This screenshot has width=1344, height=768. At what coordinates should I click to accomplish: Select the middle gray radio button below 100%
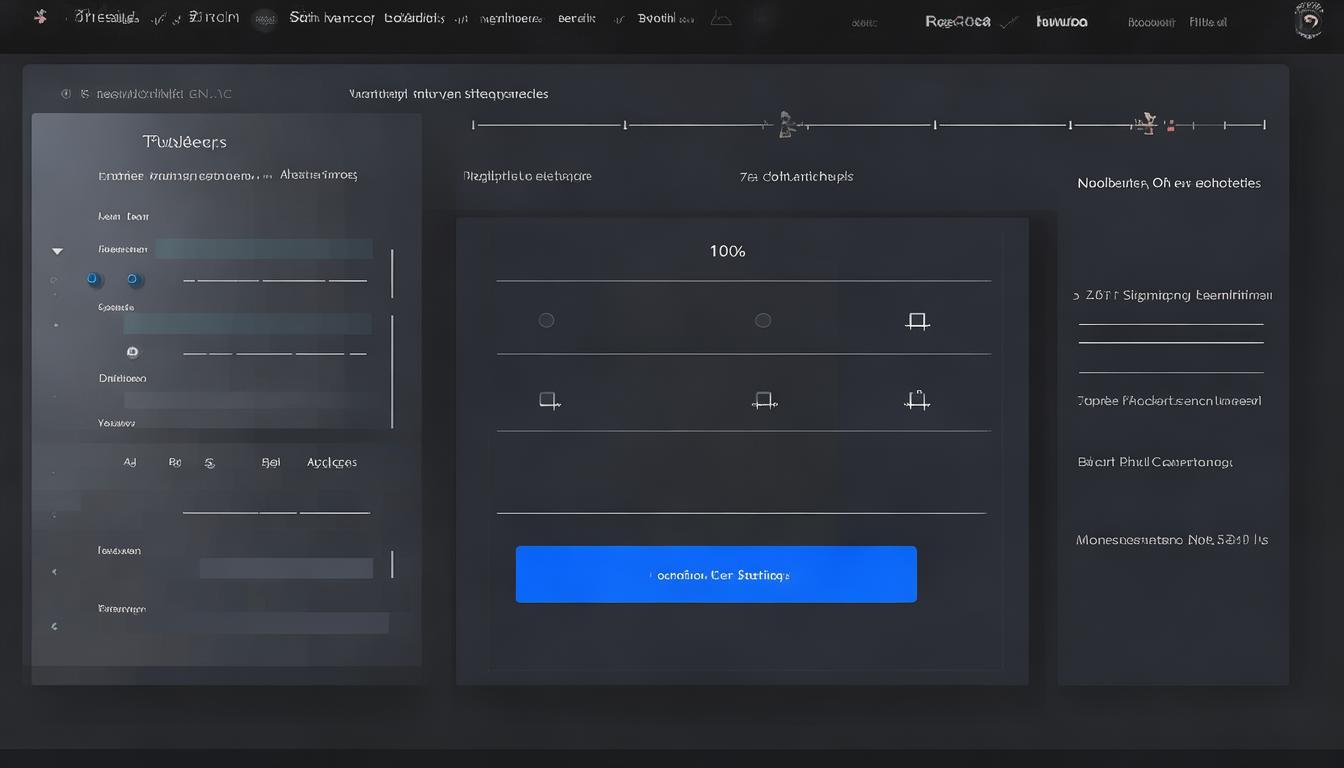[x=763, y=320]
